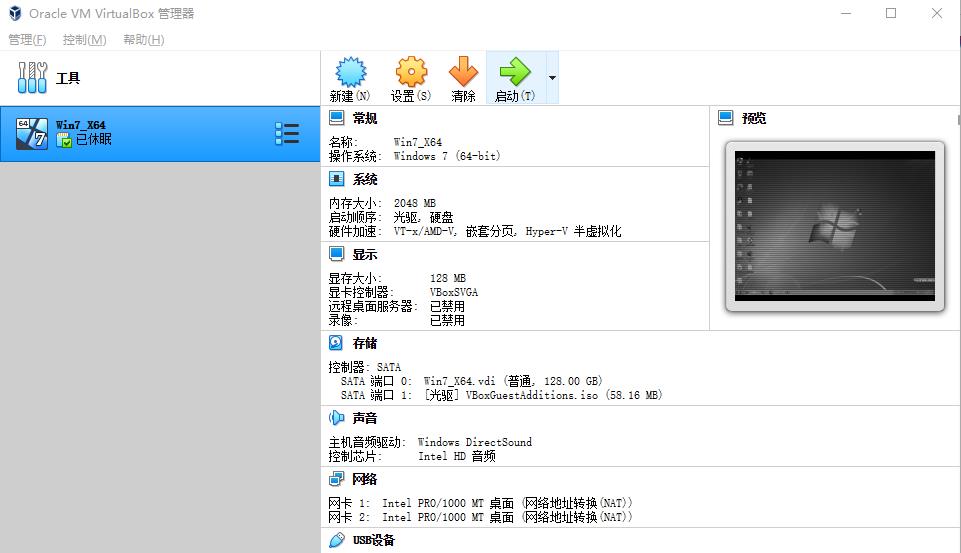Click the Intel HD 音频 value
Image resolution: width=961 pixels, height=553 pixels.
[457, 456]
